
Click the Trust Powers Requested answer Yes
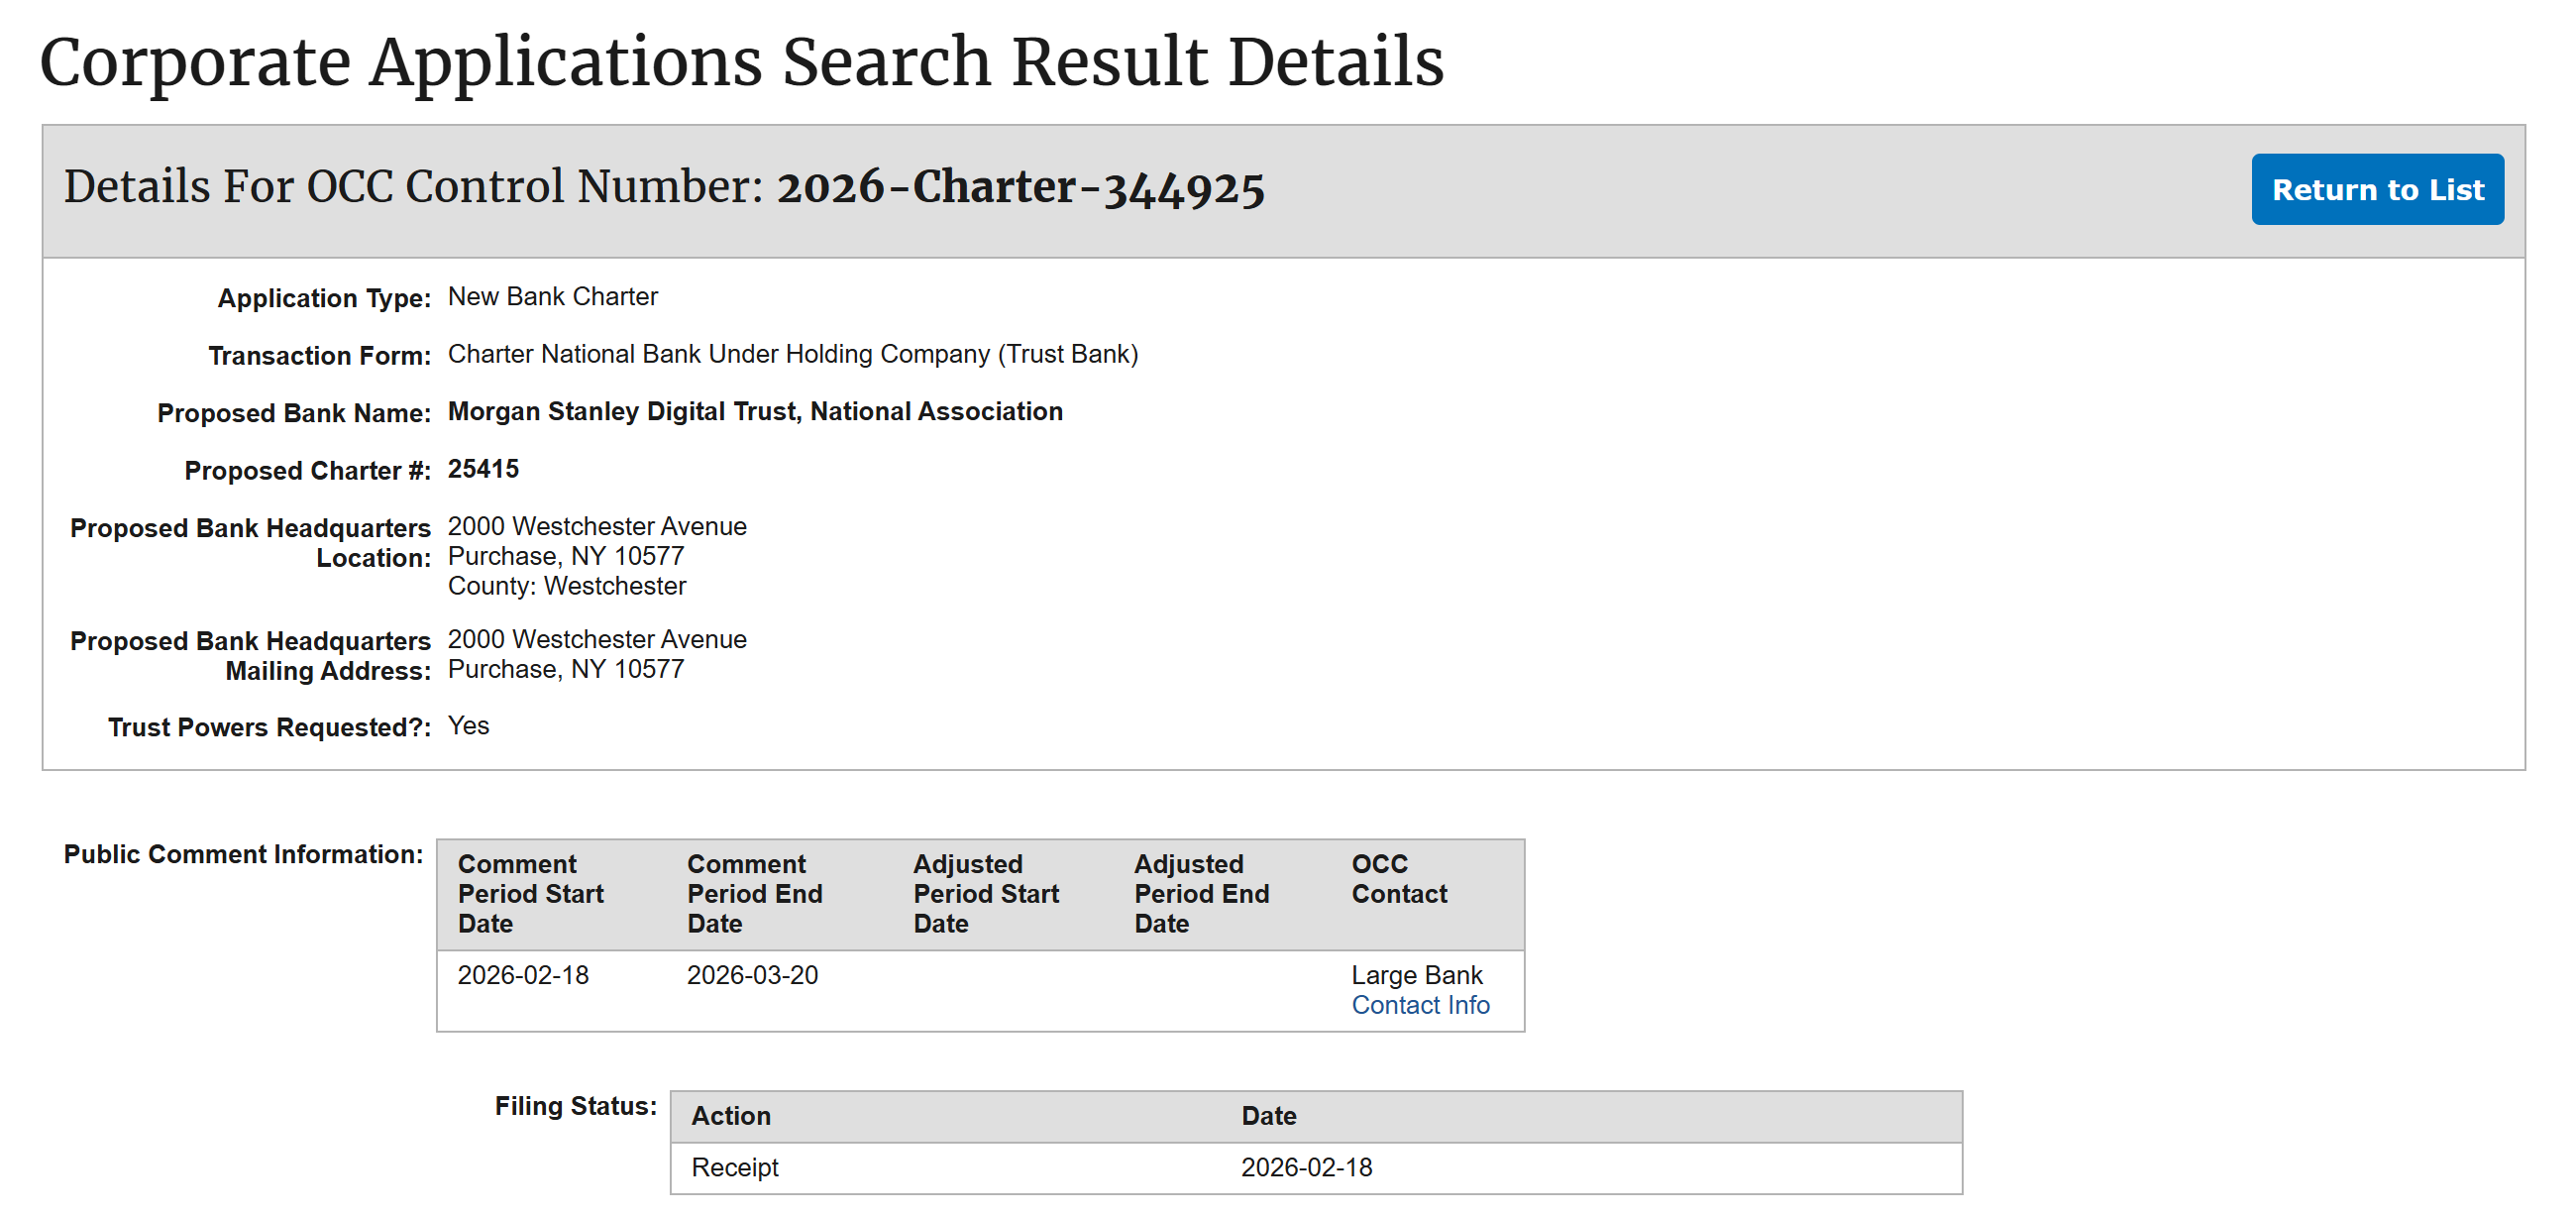click(468, 725)
